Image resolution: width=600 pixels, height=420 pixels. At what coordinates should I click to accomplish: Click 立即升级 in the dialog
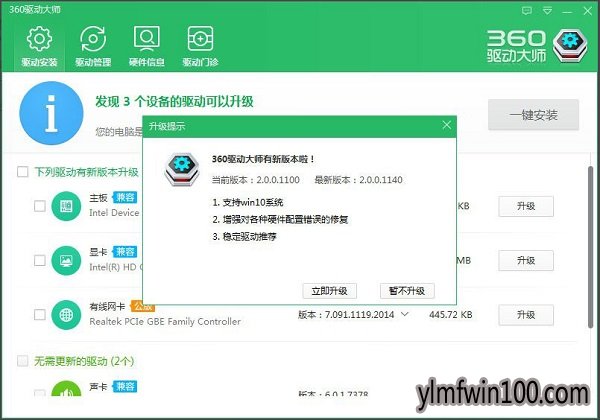pyautogui.click(x=329, y=291)
